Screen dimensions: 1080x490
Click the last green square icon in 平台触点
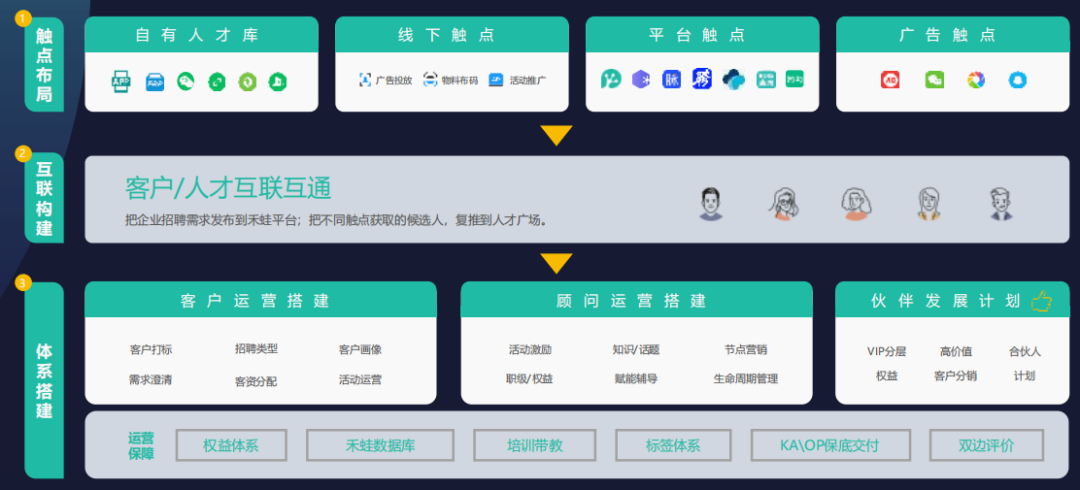[795, 79]
